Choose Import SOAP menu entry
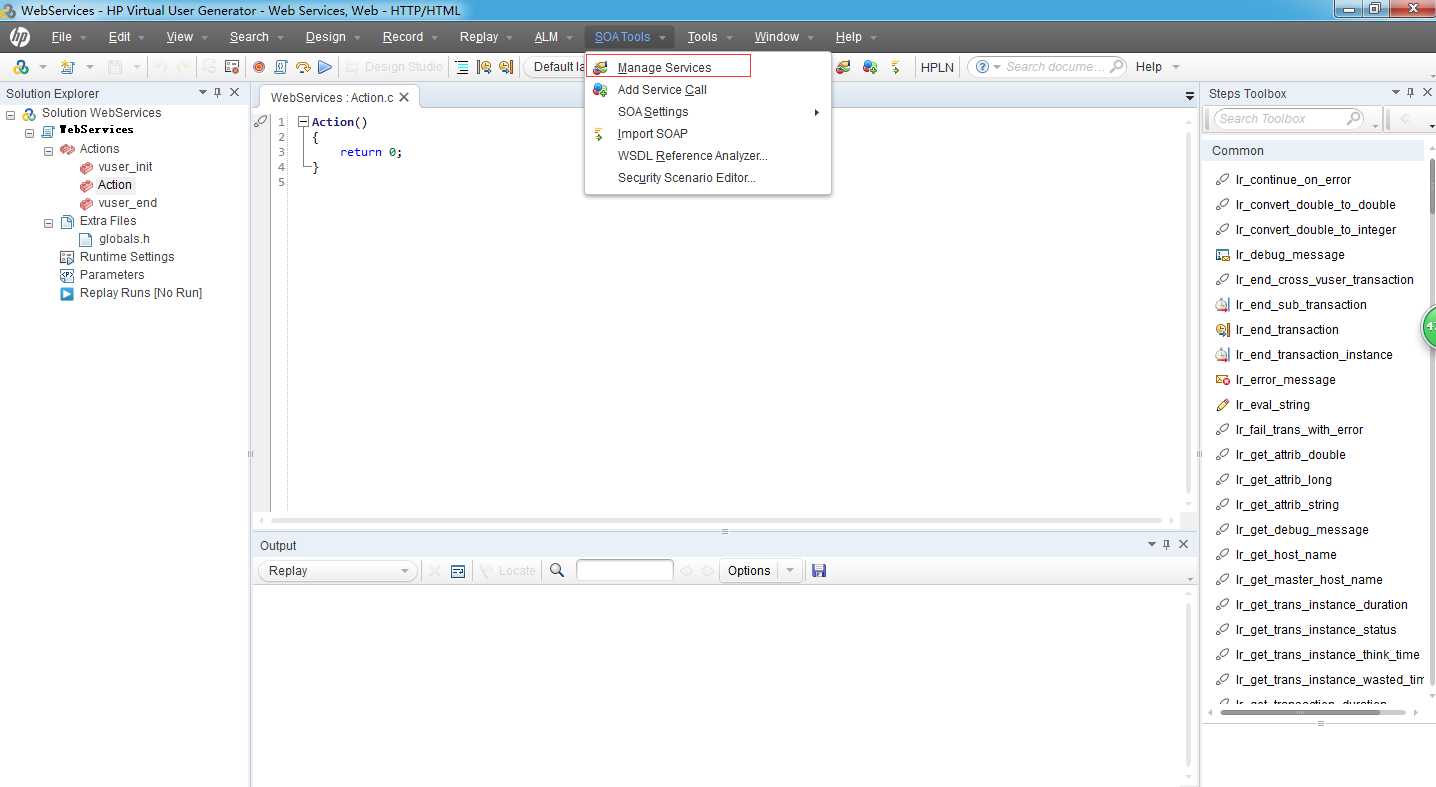The height and width of the screenshot is (787, 1436). (x=652, y=134)
